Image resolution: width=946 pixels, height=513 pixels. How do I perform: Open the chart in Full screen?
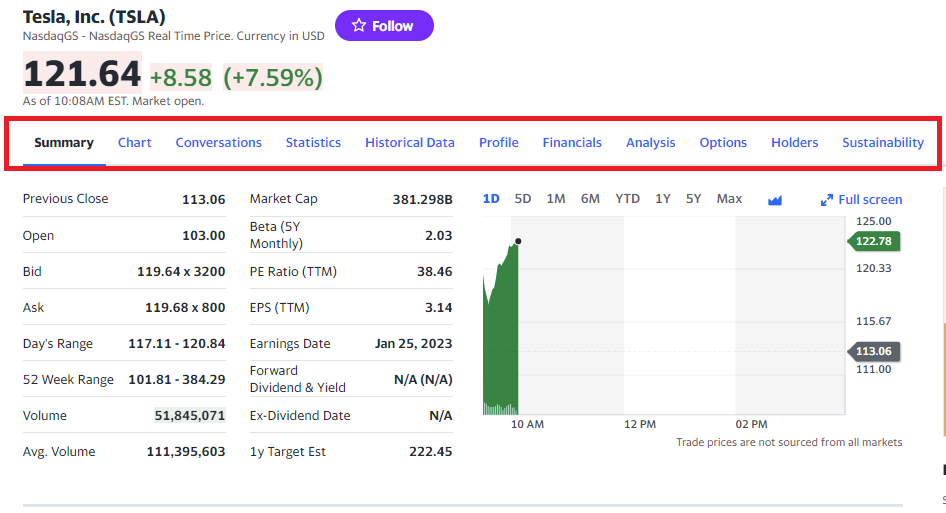(x=862, y=200)
